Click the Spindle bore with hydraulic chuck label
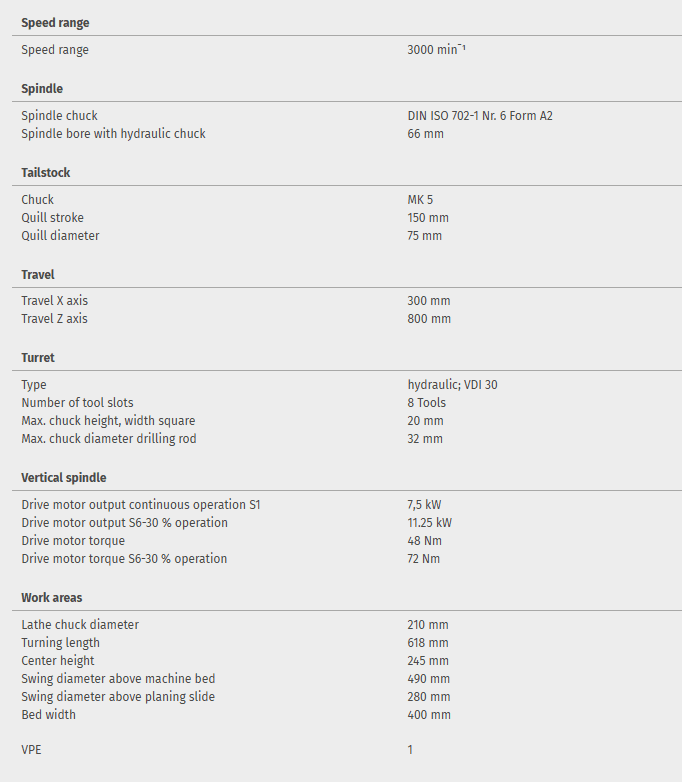This screenshot has height=782, width=682. pos(113,134)
